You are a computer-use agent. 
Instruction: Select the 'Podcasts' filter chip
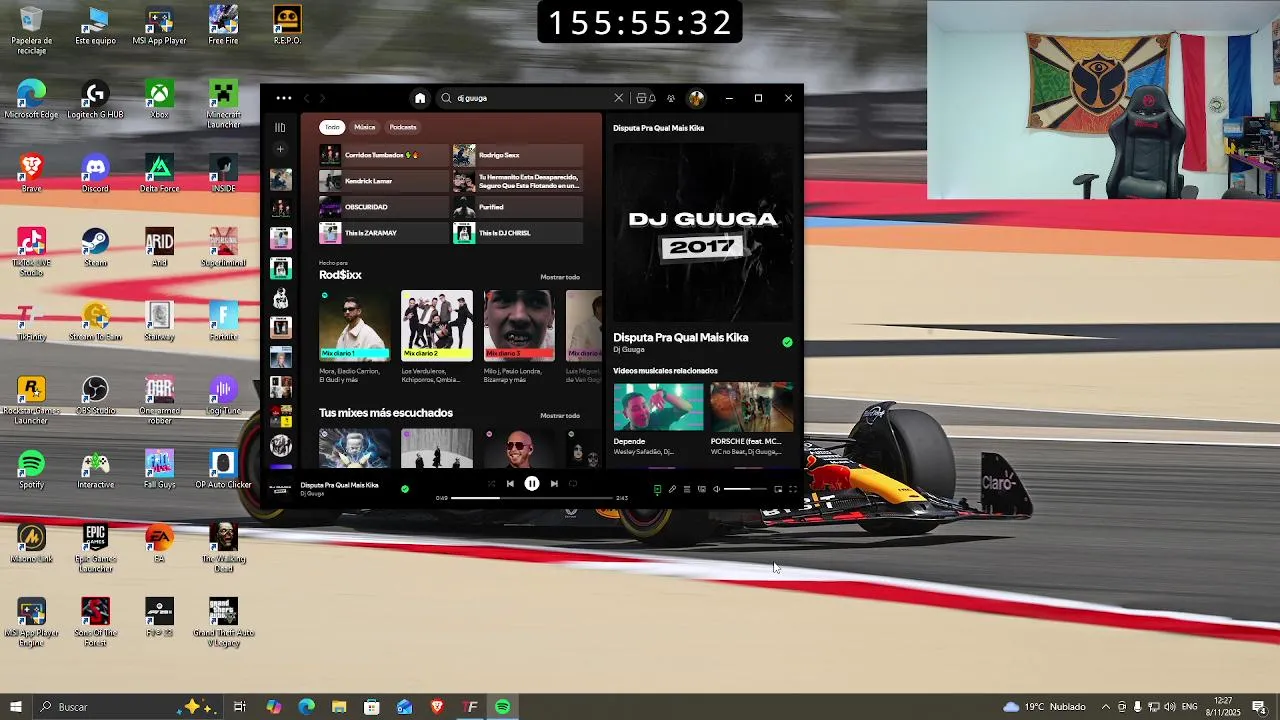point(403,127)
